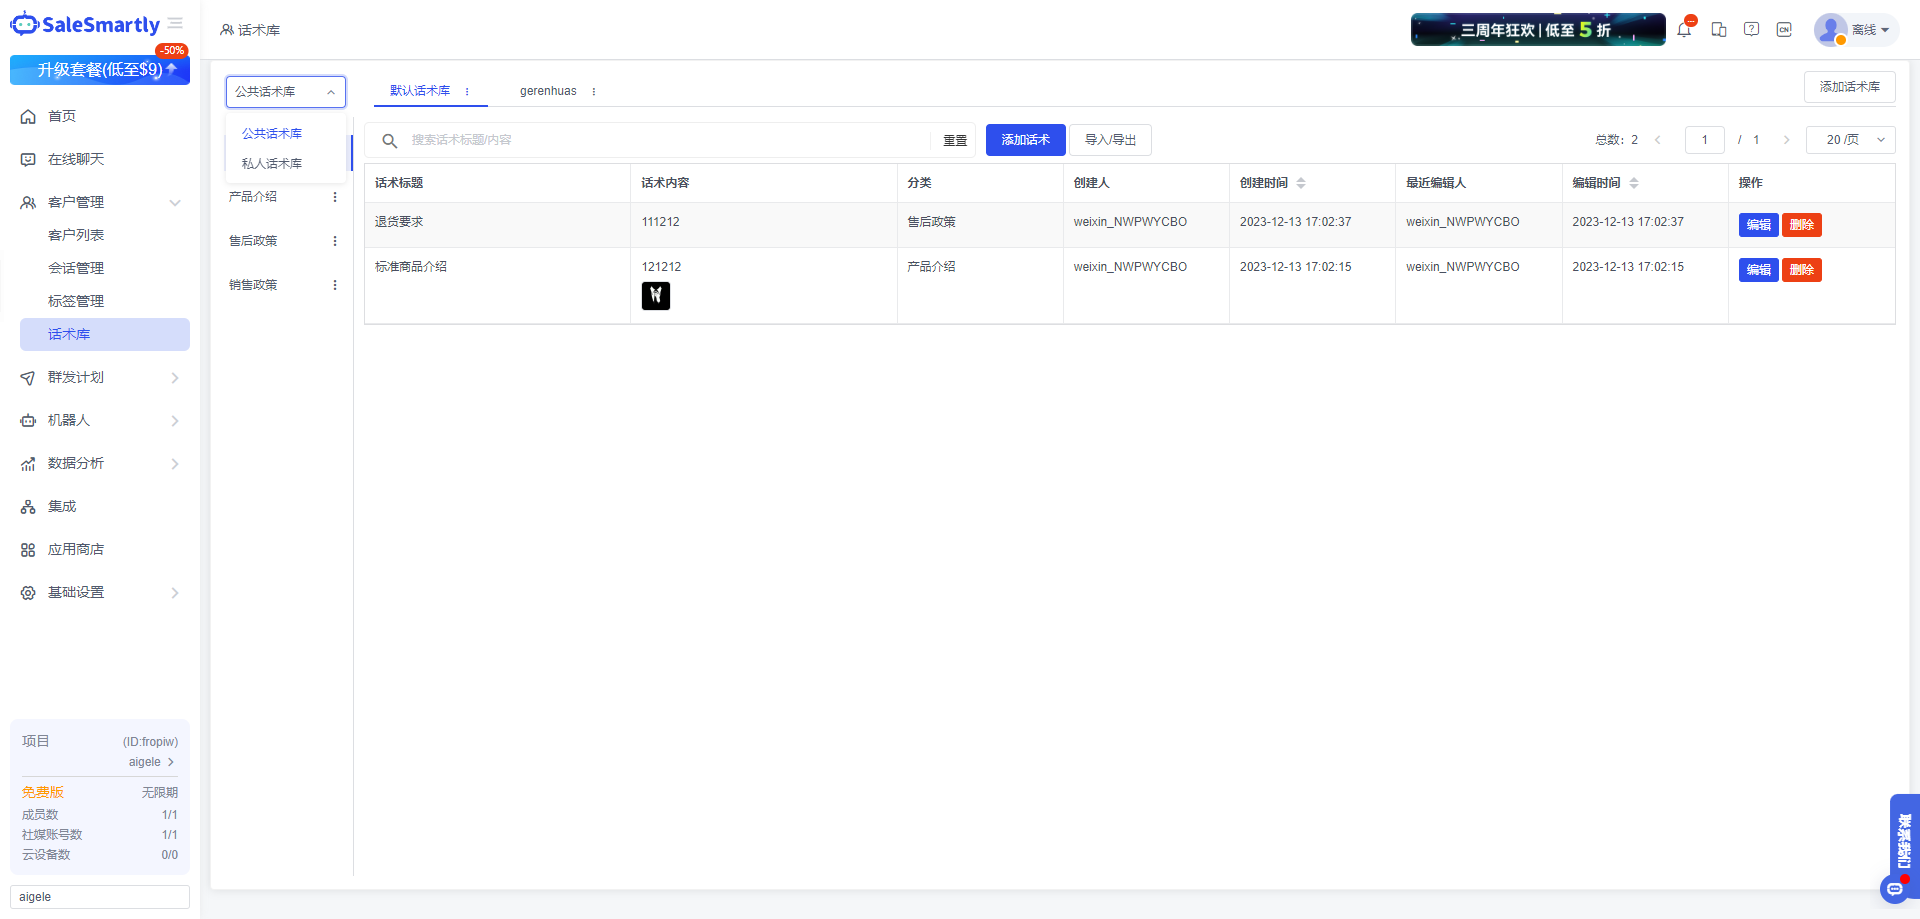The image size is (1920, 919).
Task: Open the floating chat support bubble
Action: [x=1894, y=888]
